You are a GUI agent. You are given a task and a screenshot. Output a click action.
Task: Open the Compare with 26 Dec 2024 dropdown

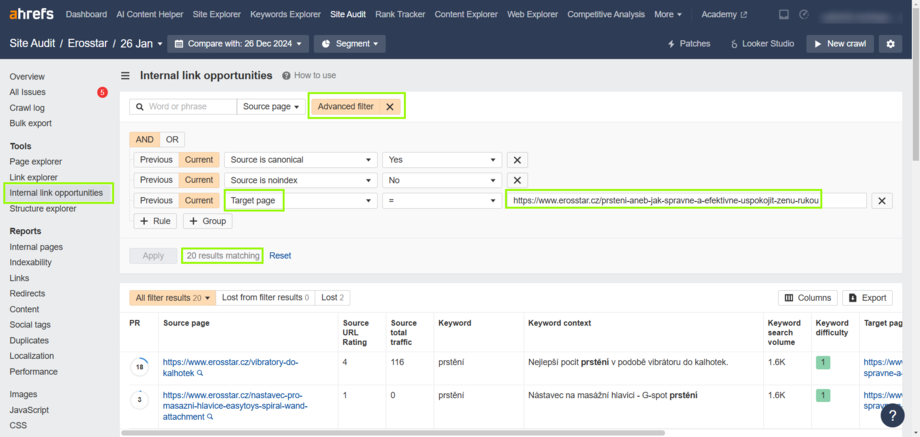click(x=237, y=44)
